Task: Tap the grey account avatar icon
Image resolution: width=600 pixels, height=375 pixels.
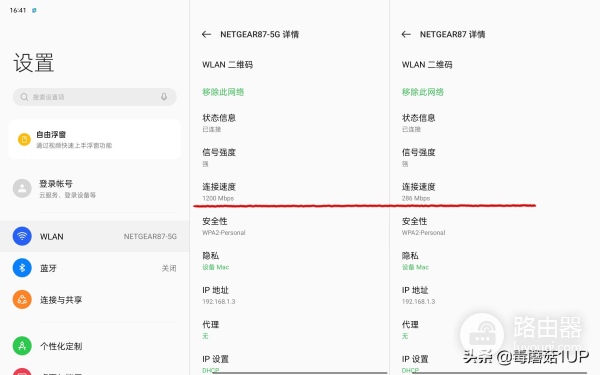Action: pos(22,188)
